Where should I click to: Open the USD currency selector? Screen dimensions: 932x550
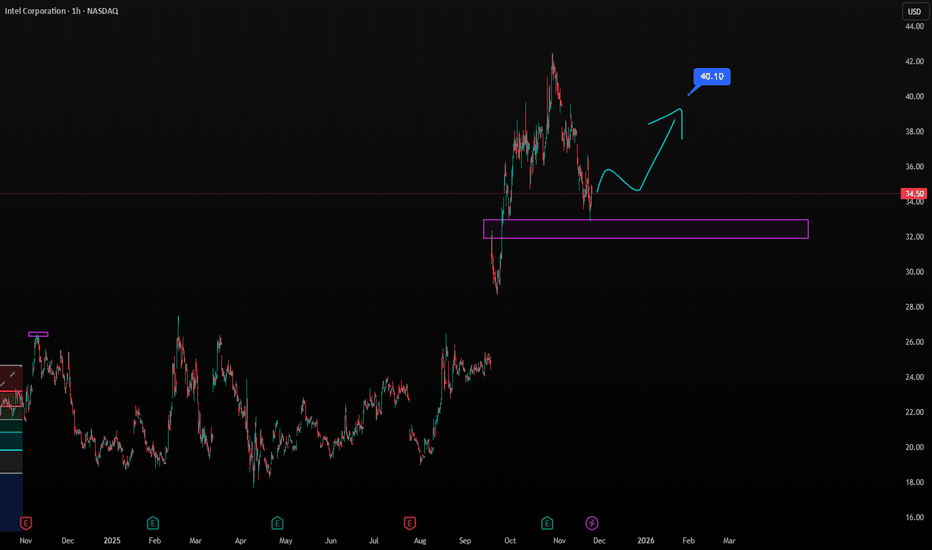click(x=913, y=12)
